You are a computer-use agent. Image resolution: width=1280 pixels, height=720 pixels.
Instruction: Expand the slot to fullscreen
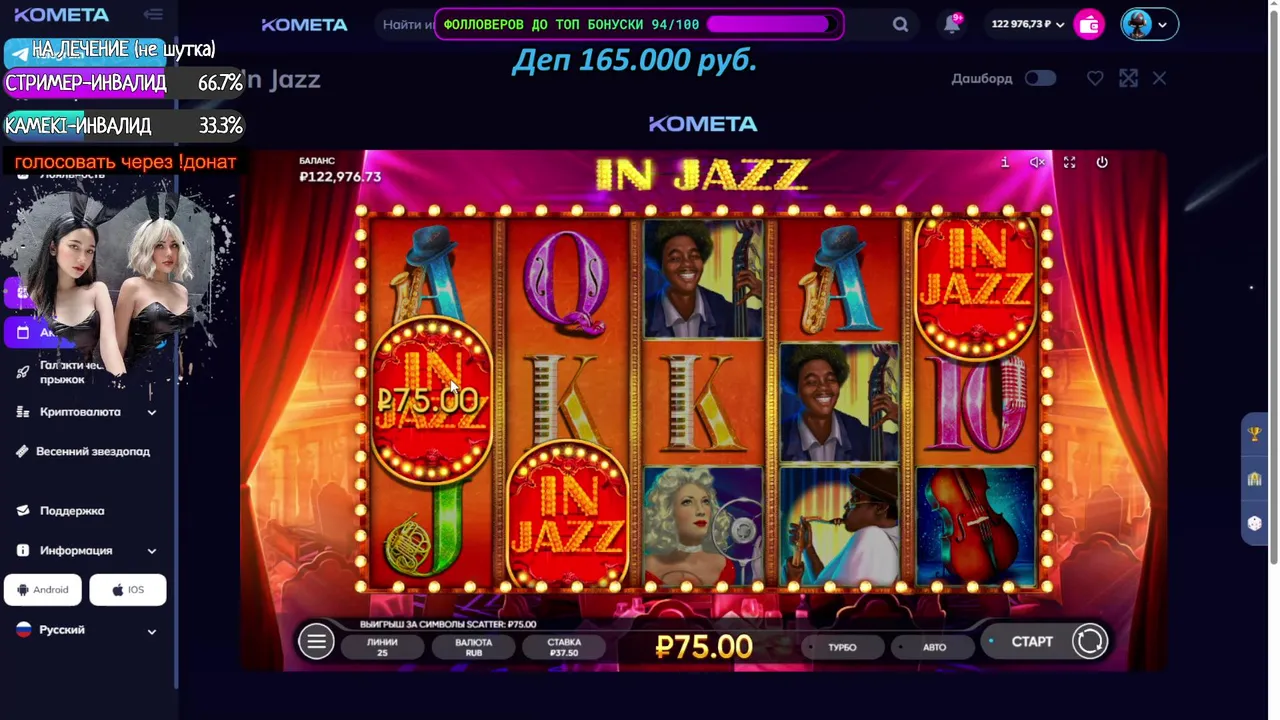tap(1069, 162)
